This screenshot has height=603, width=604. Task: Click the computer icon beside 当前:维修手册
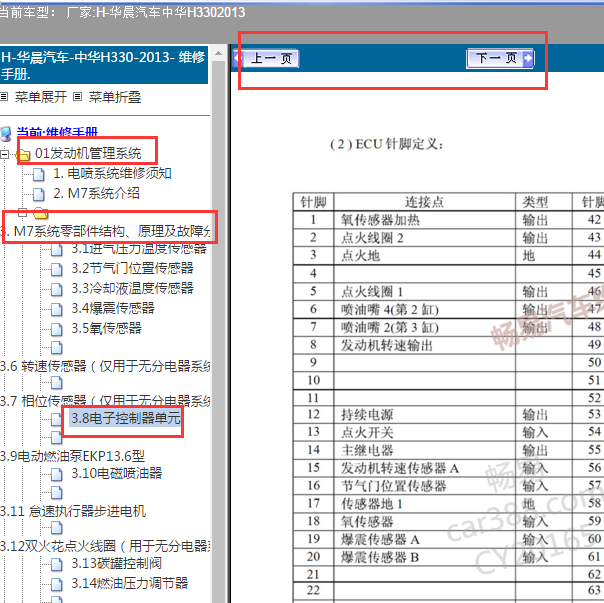7,133
